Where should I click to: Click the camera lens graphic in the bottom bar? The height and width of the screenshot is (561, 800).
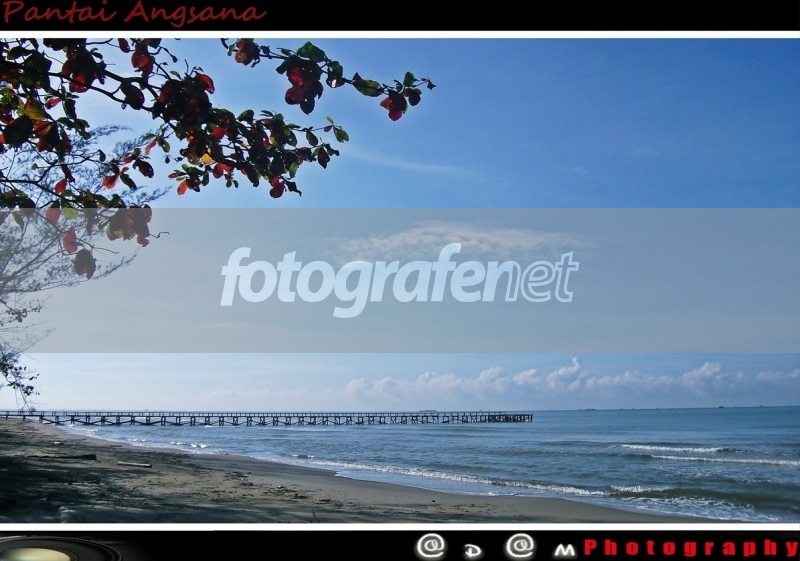coord(61,548)
